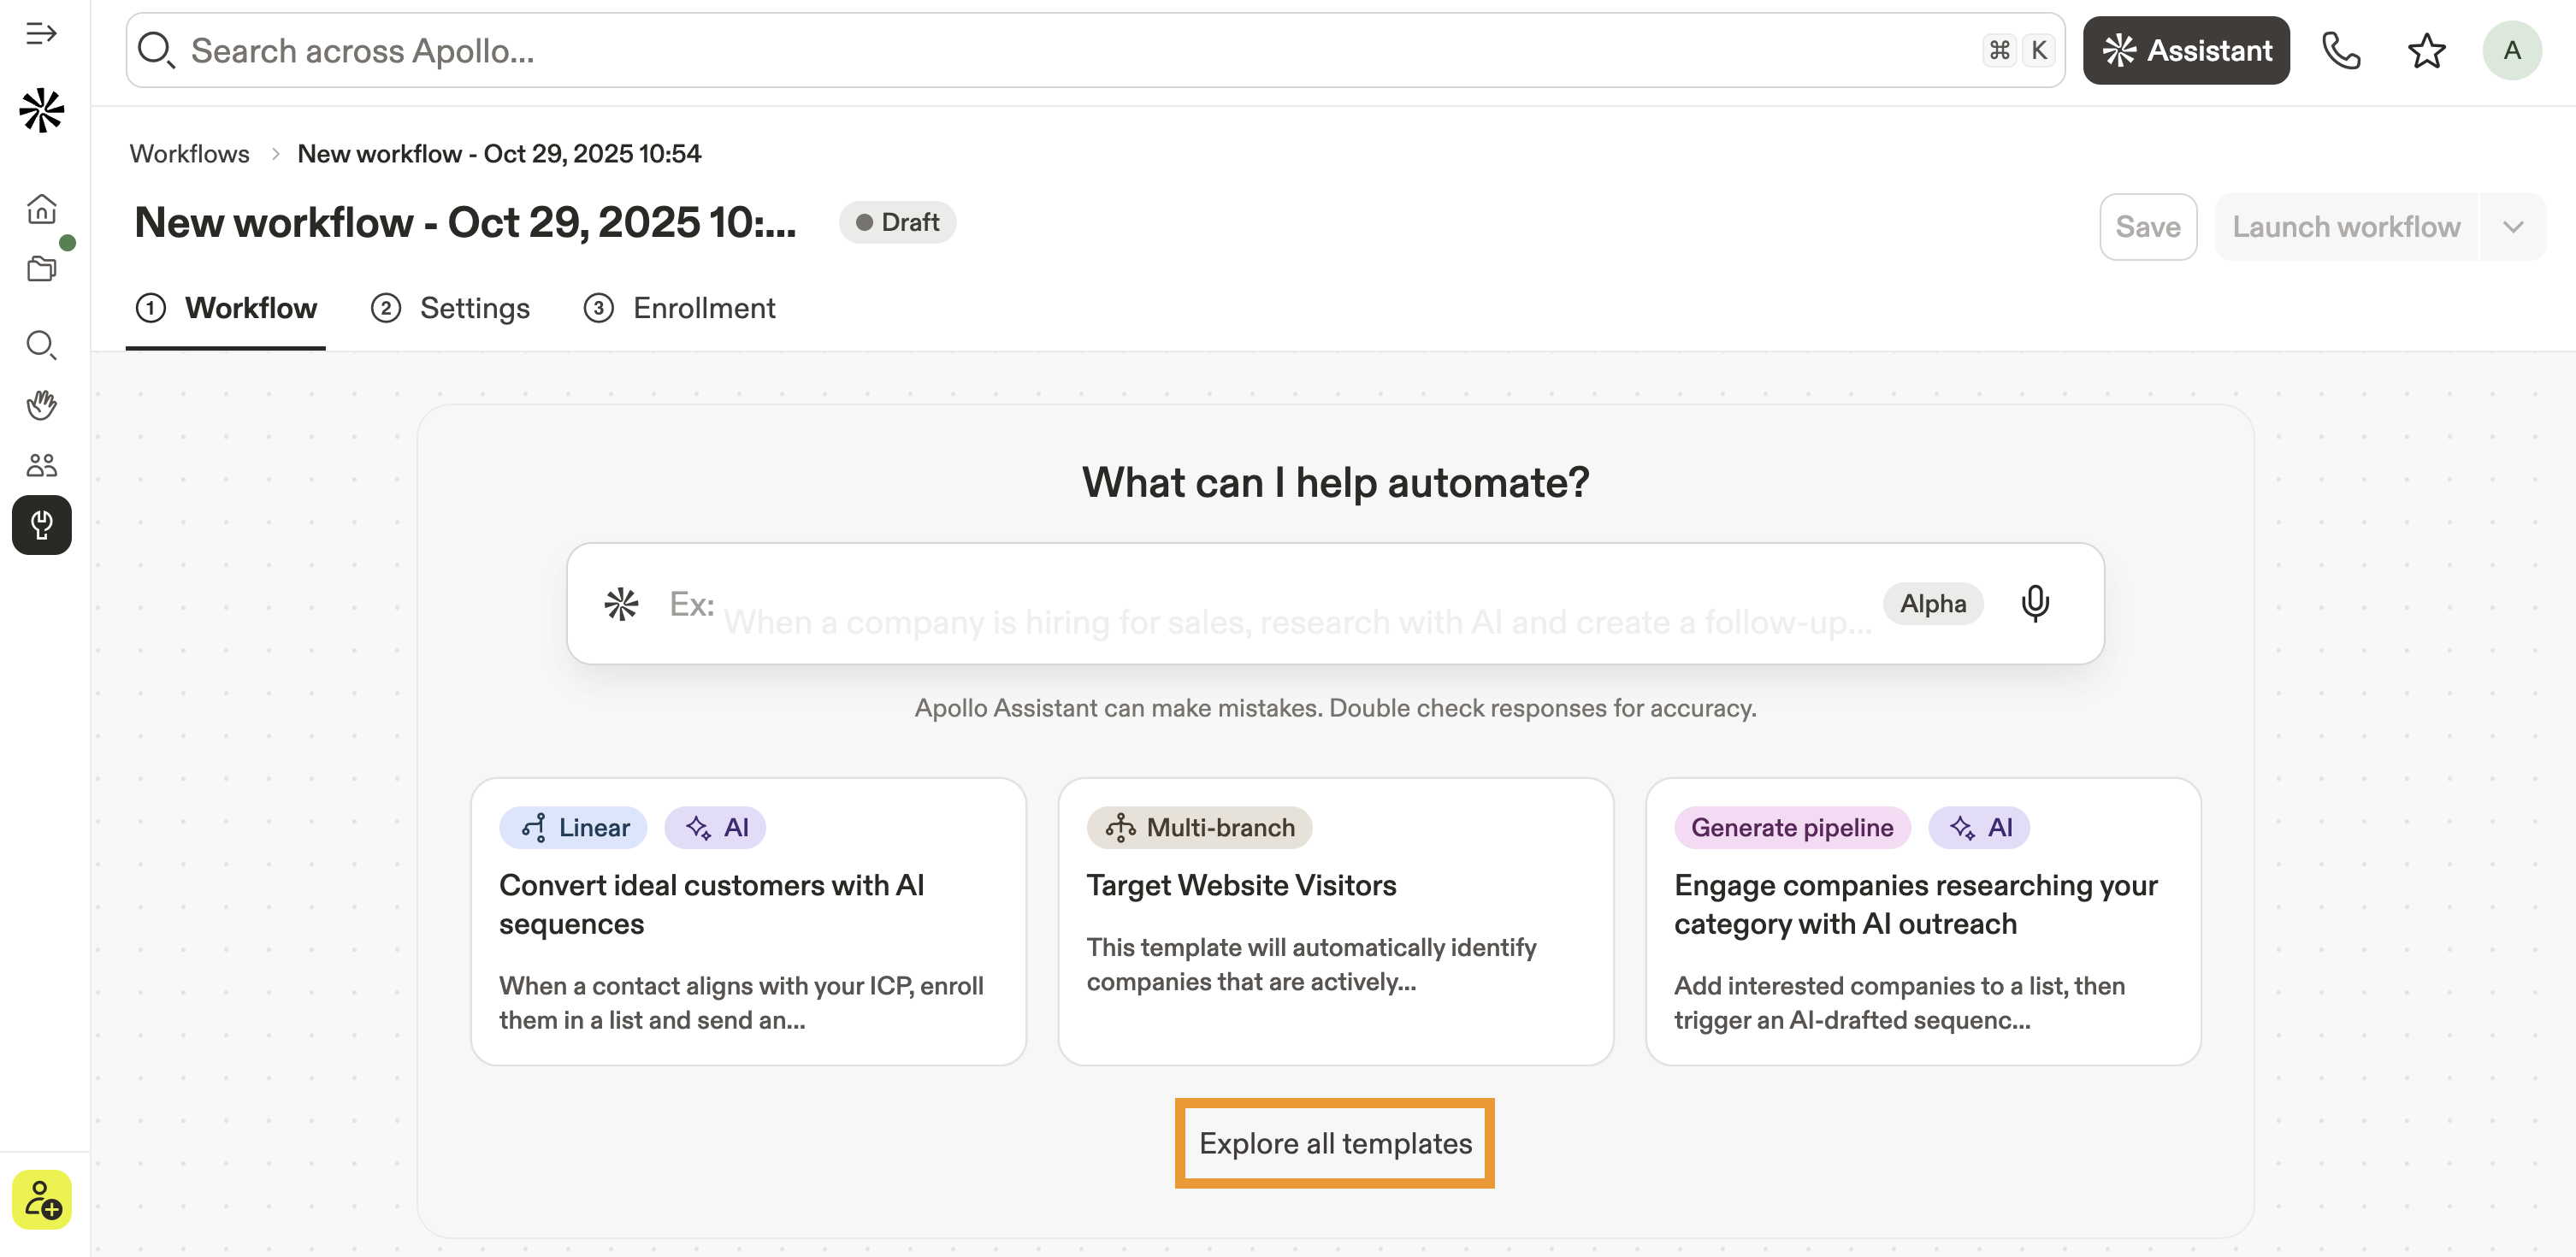The height and width of the screenshot is (1257, 2576).
Task: Open the search magnifier in sidebar
Action: tap(41, 345)
